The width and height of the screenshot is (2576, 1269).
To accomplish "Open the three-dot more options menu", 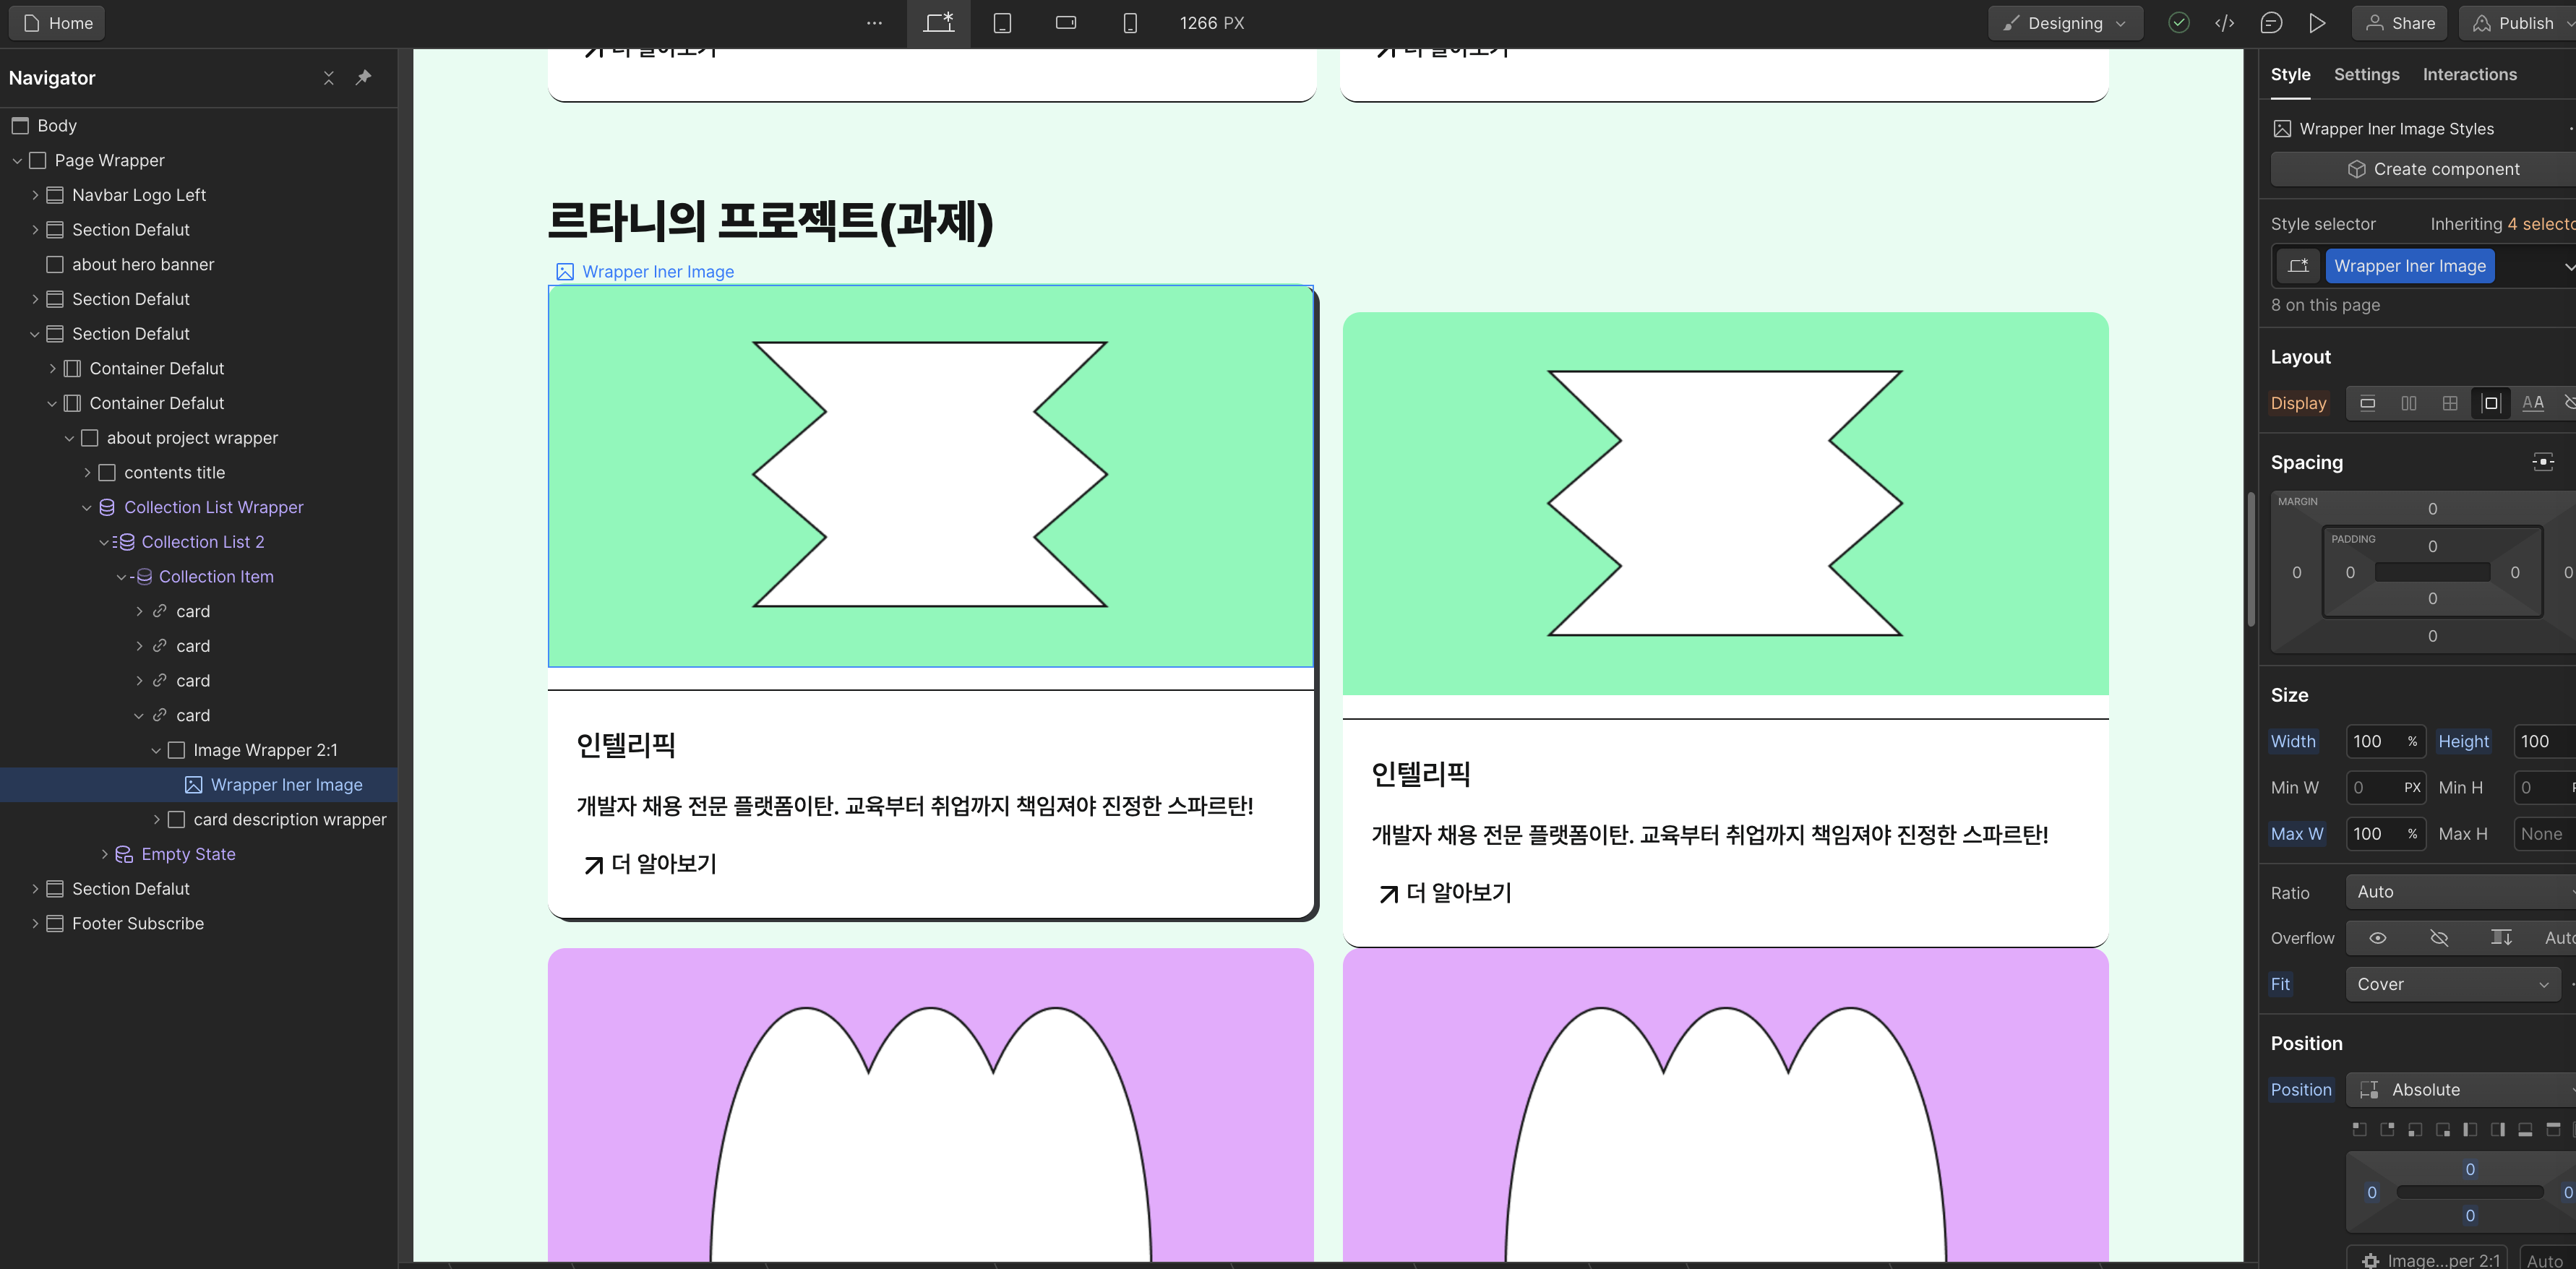I will 874,23.
